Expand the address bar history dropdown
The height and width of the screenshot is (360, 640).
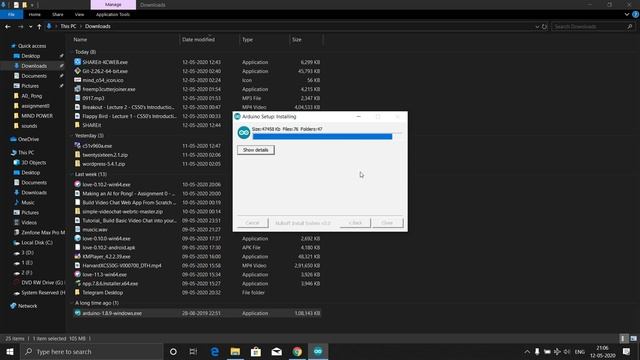tap(537, 27)
